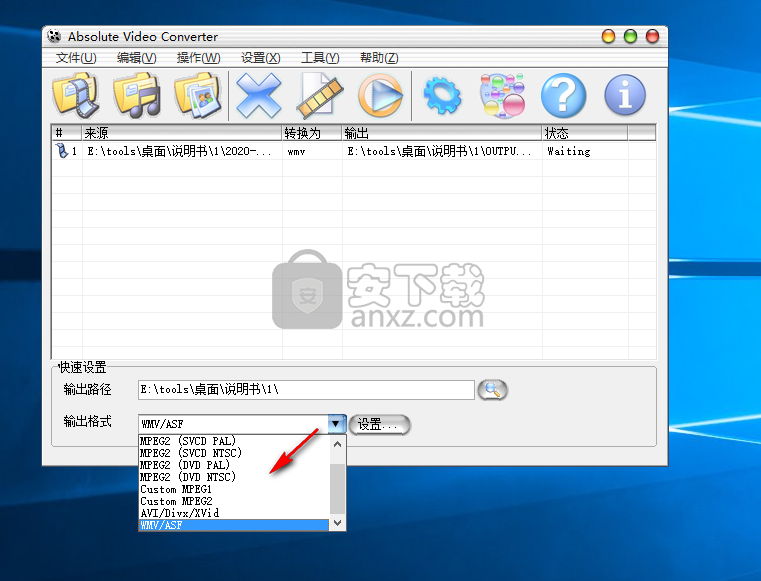
Task: Select MPEG2 (SVCD PAL) from the list
Action: (x=234, y=441)
